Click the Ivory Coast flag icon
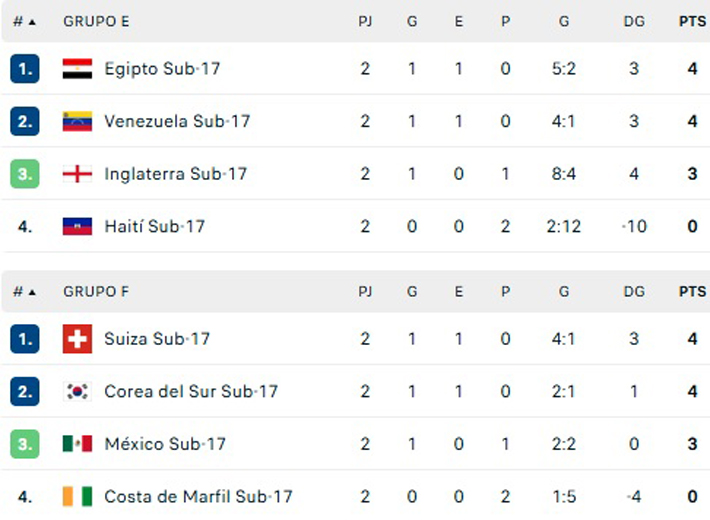 point(77,497)
